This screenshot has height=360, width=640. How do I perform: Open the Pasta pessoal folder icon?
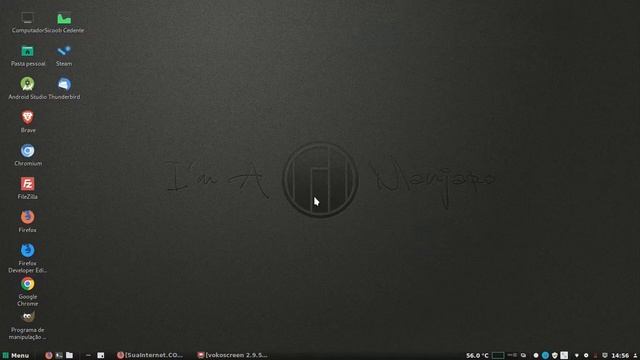click(27, 52)
